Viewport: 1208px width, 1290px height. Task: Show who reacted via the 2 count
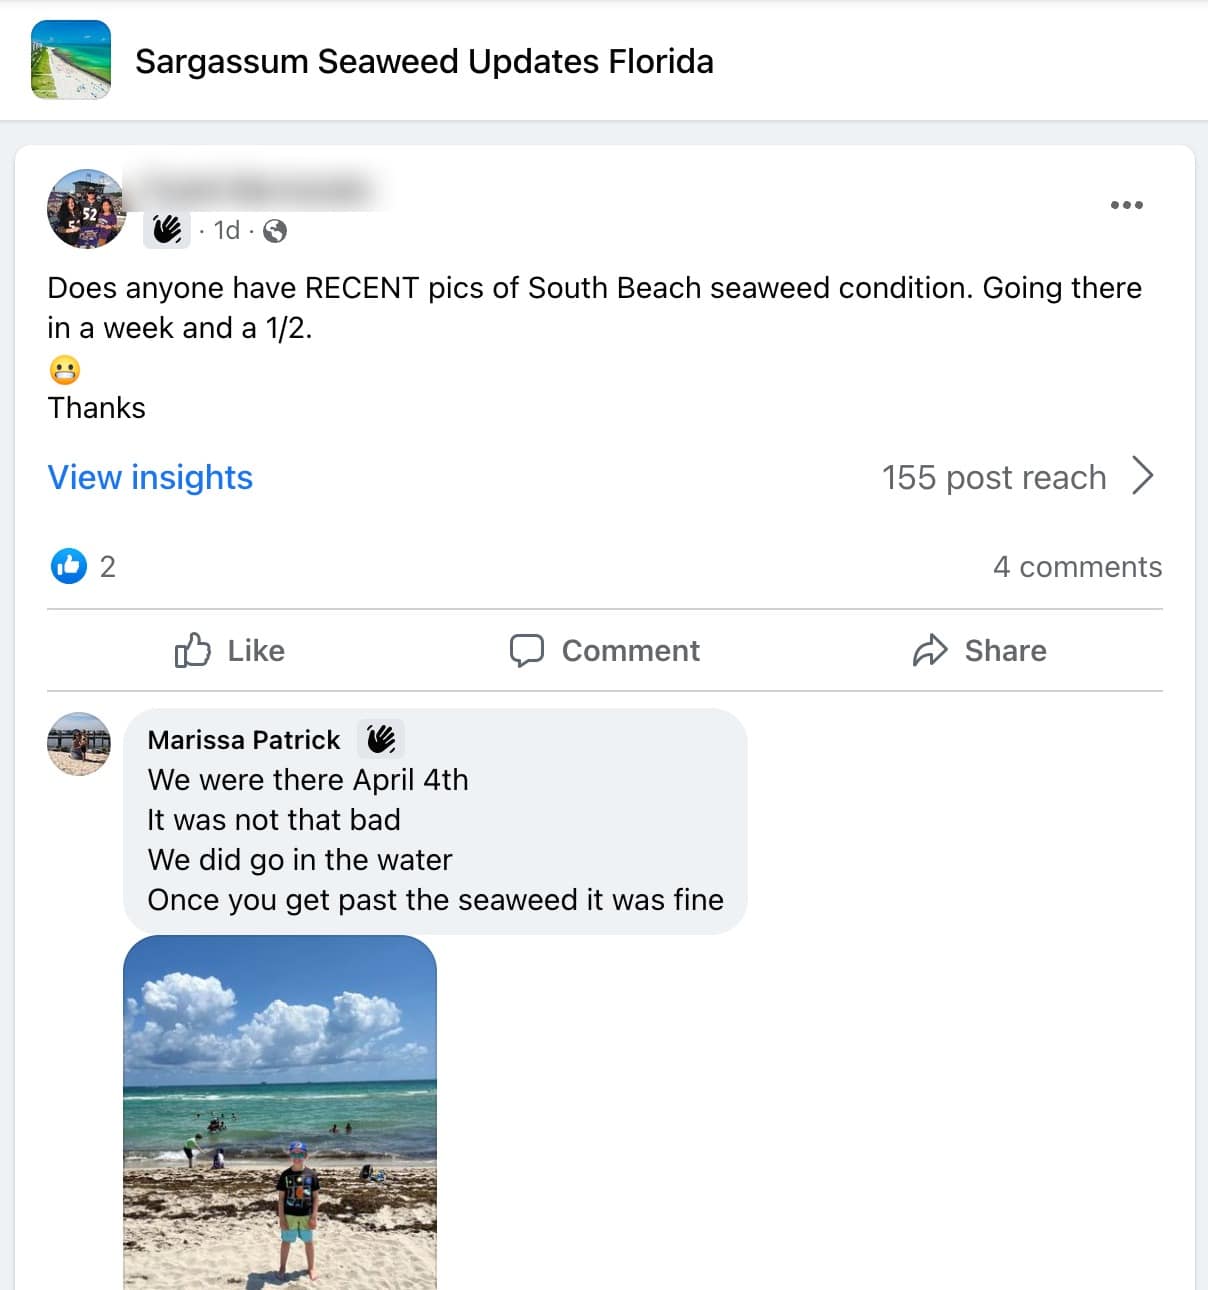click(x=108, y=567)
